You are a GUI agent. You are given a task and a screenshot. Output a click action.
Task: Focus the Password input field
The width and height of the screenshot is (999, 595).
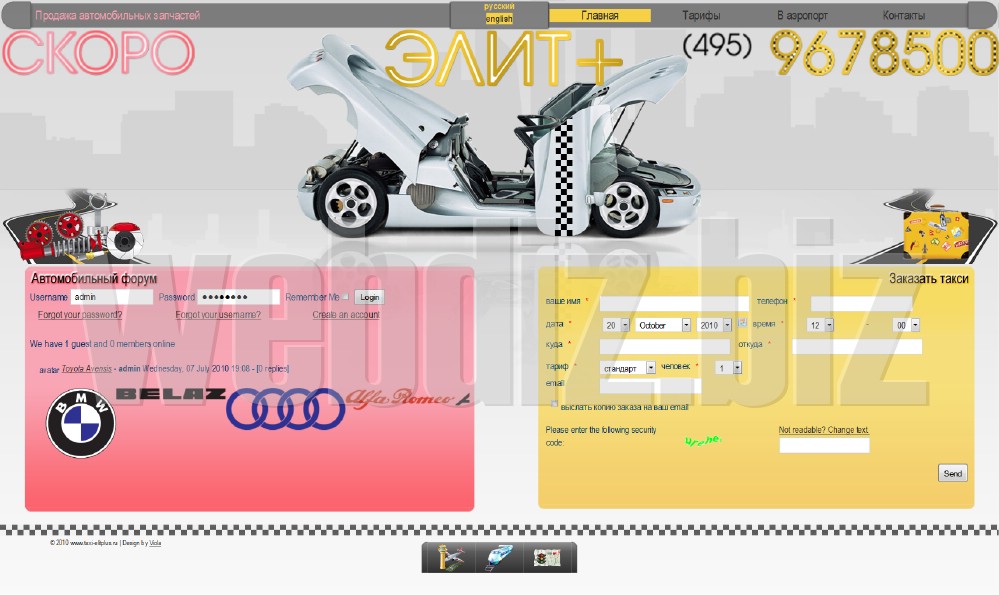pos(238,297)
